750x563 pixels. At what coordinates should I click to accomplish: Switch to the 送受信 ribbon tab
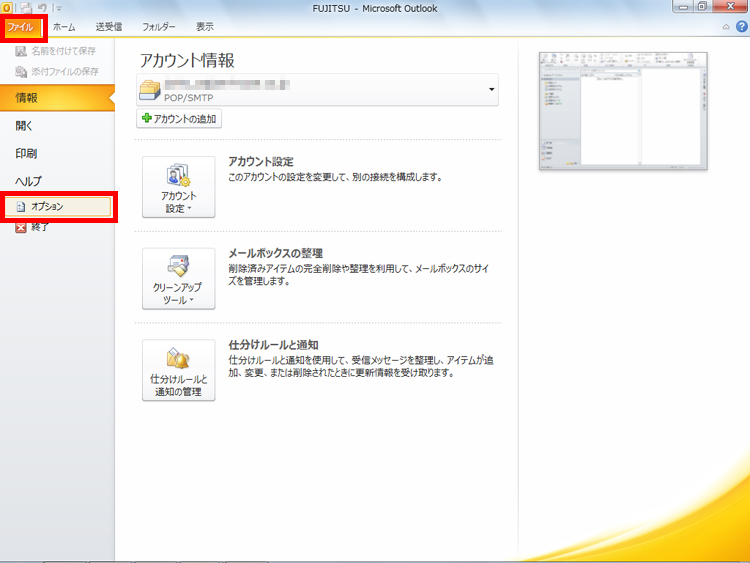[109, 27]
